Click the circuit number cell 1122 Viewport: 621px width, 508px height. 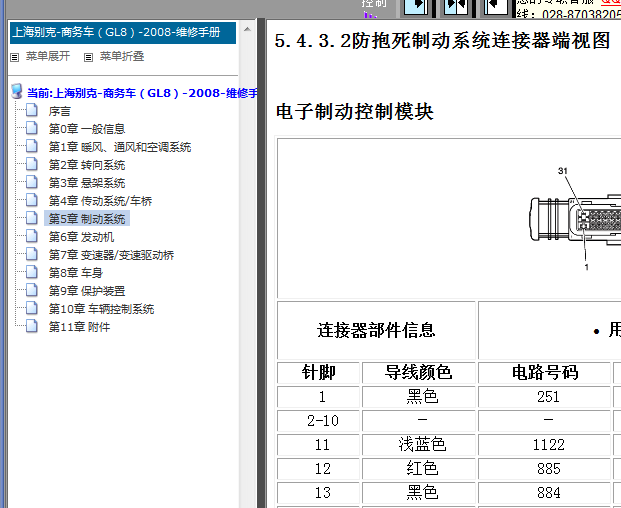[545, 445]
